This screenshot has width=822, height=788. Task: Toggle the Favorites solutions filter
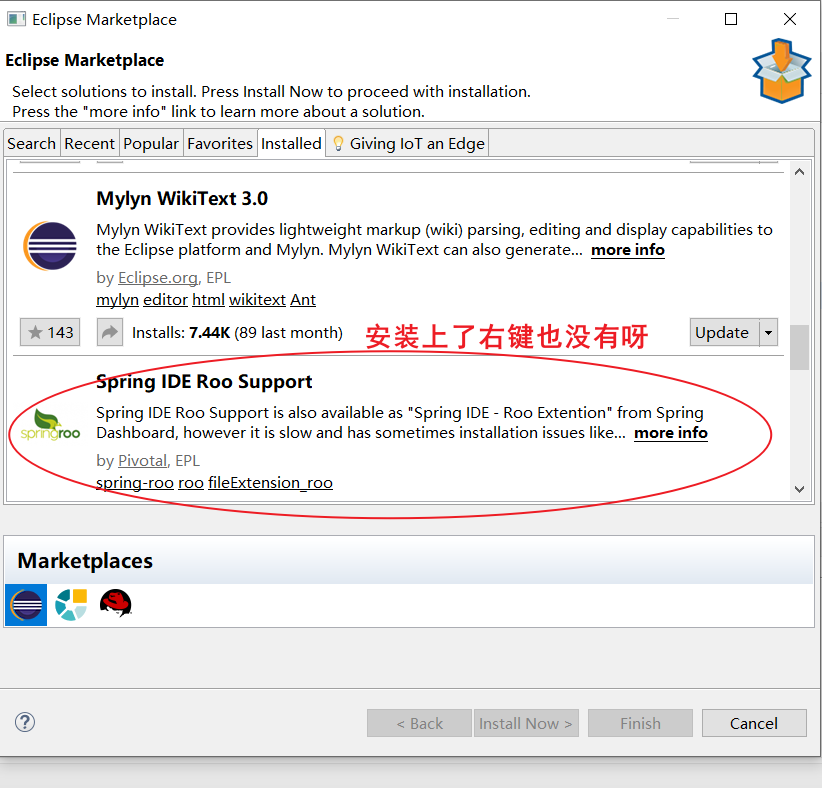click(220, 143)
